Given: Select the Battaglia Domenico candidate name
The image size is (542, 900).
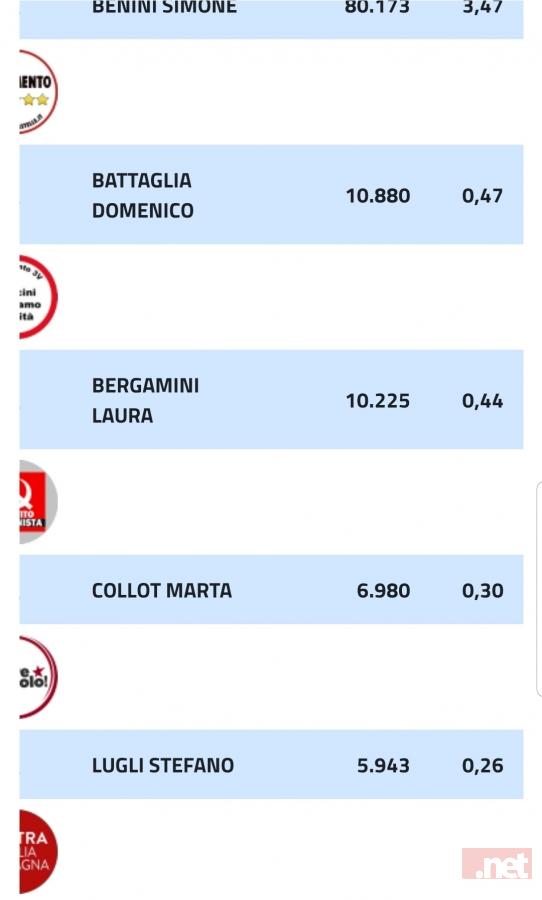Looking at the screenshot, I should (142, 195).
